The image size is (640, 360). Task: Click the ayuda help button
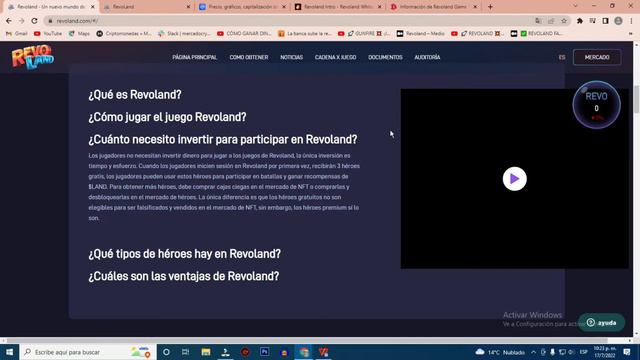tap(601, 322)
